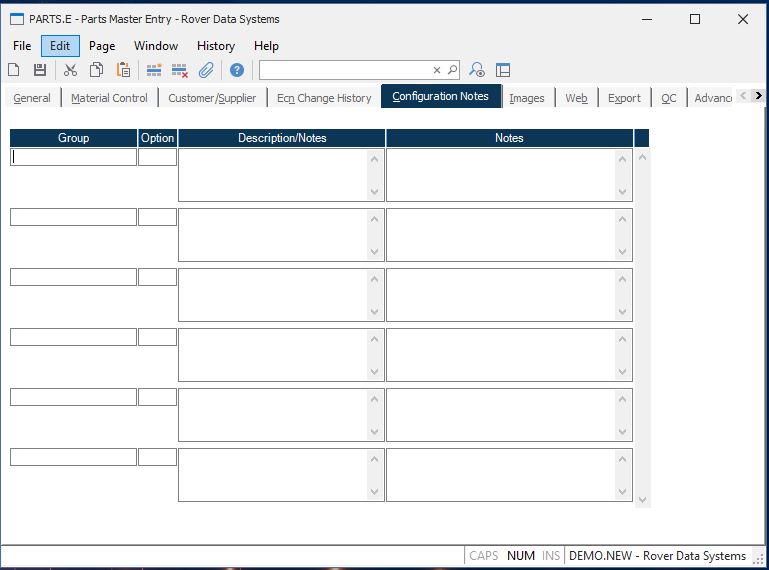Open the Ecn Change History tab
The height and width of the screenshot is (570, 769).
click(324, 98)
